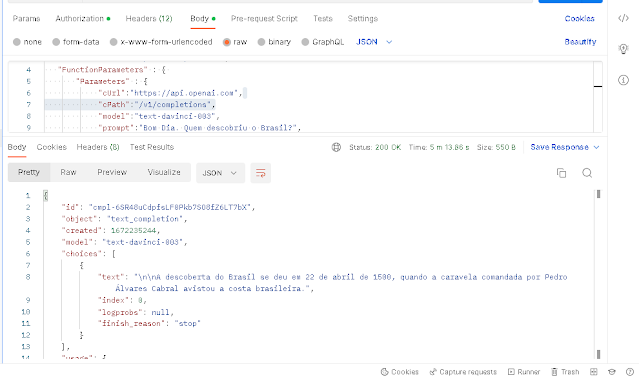Switch to the response Cookies tab

point(51,147)
